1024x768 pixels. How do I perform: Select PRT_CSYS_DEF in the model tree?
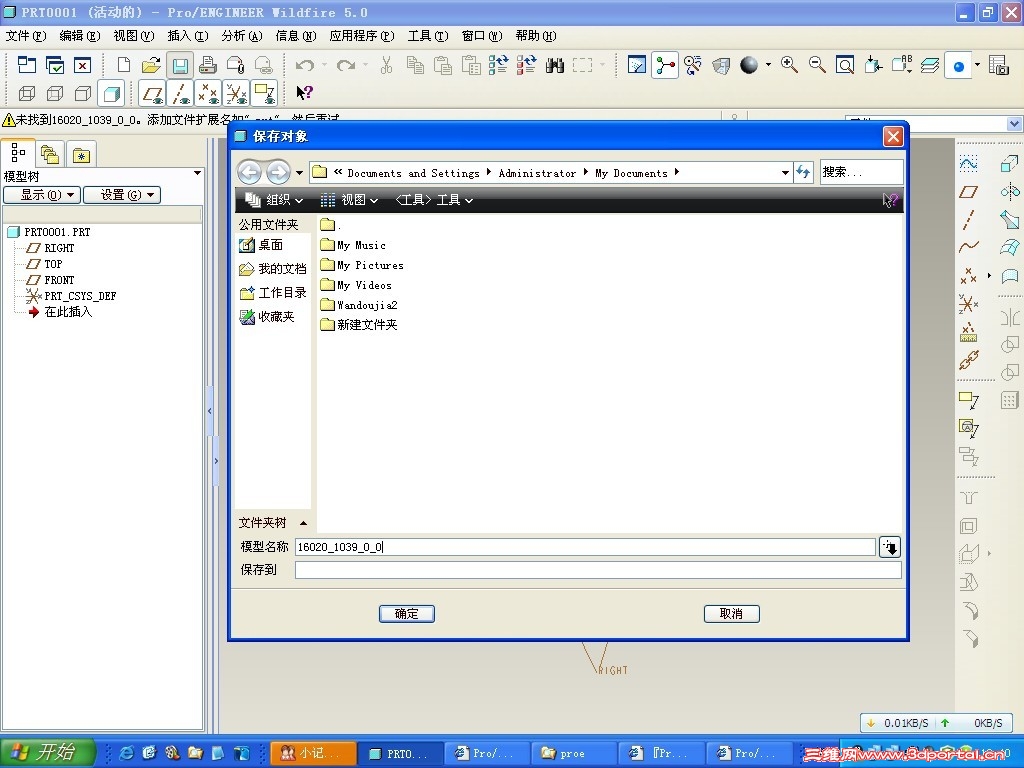[72, 296]
